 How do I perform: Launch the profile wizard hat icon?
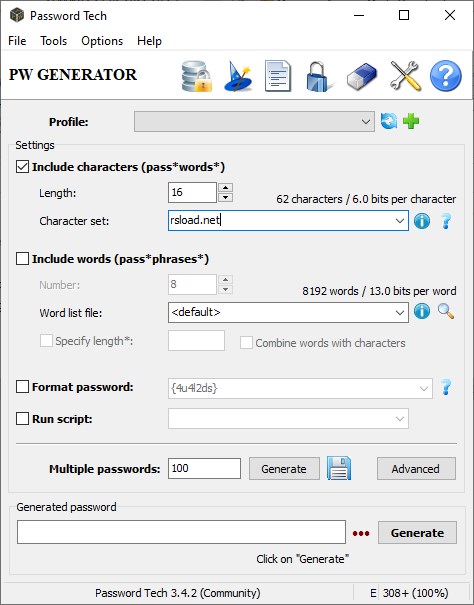[x=238, y=76]
